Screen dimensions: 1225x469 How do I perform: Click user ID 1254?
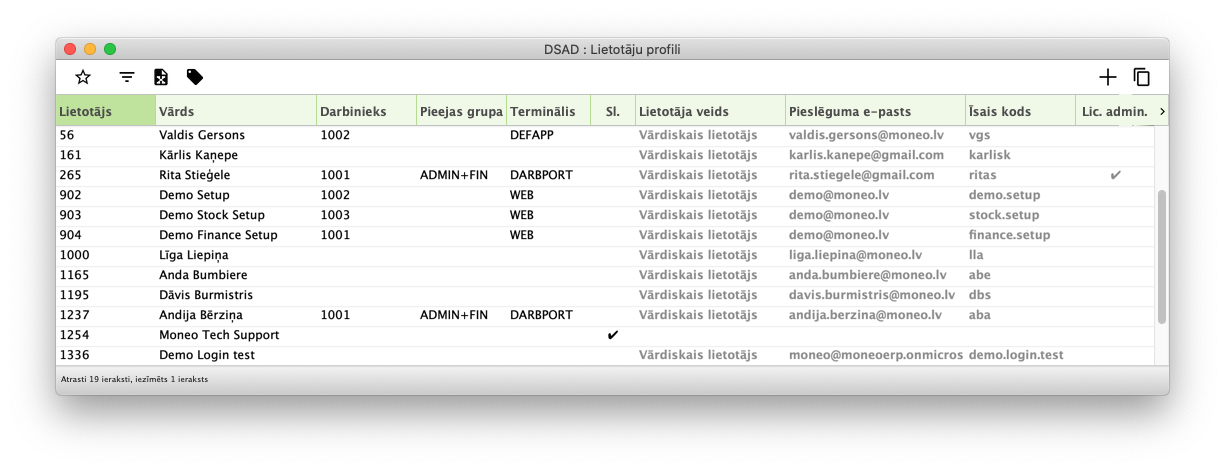pyautogui.click(x=74, y=335)
